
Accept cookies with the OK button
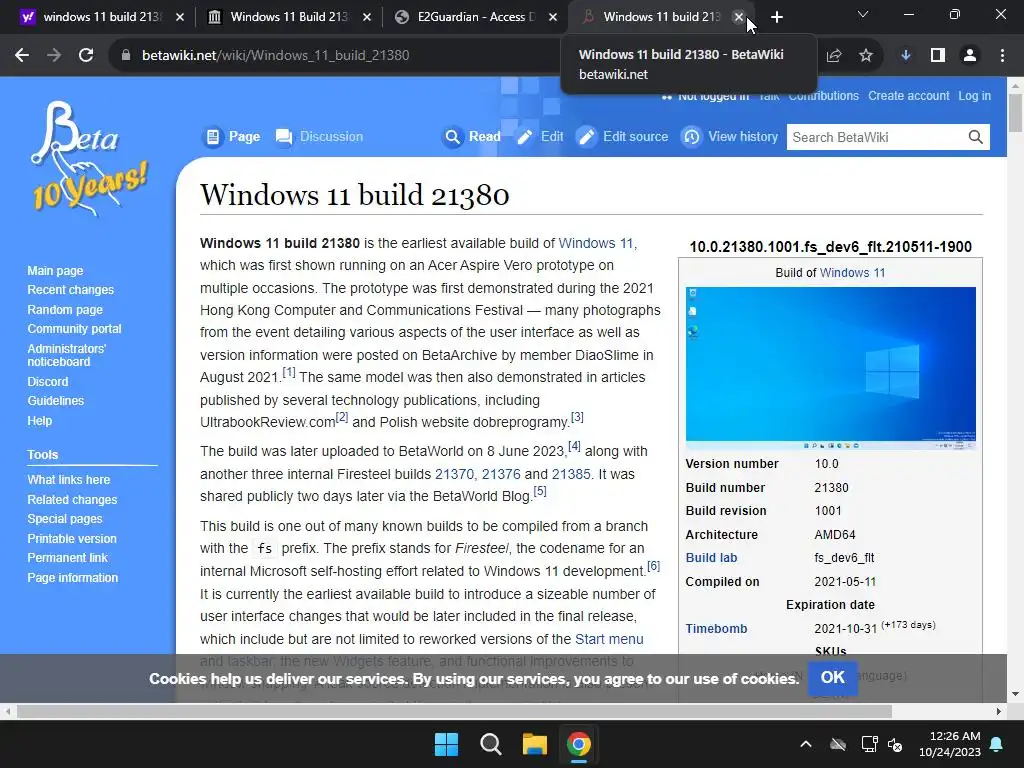click(x=833, y=678)
